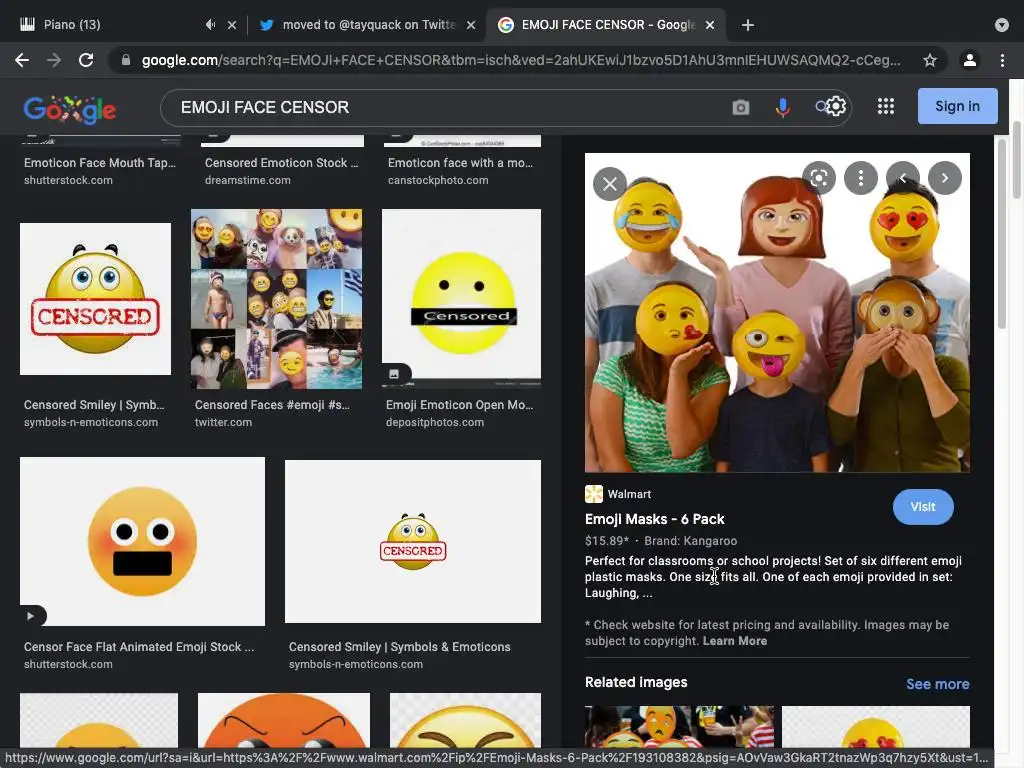Open the Censored Faces collage thumbnail
The image size is (1024, 768).
click(276, 299)
